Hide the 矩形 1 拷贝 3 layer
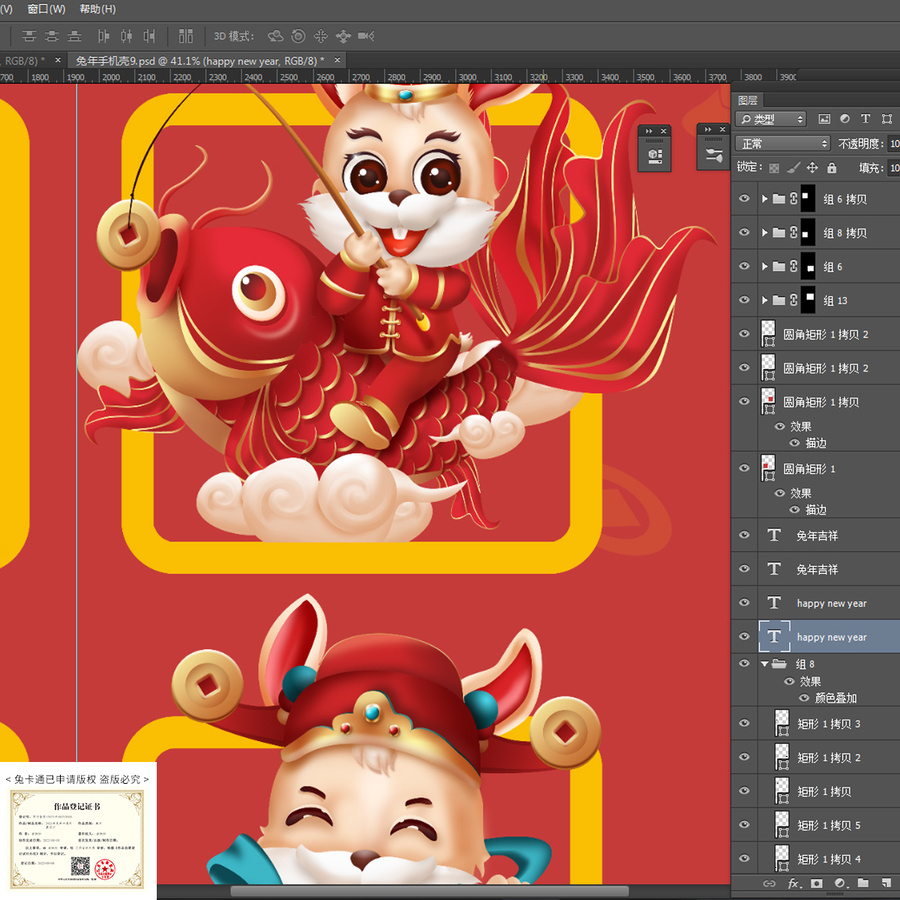This screenshot has height=900, width=900. (744, 723)
